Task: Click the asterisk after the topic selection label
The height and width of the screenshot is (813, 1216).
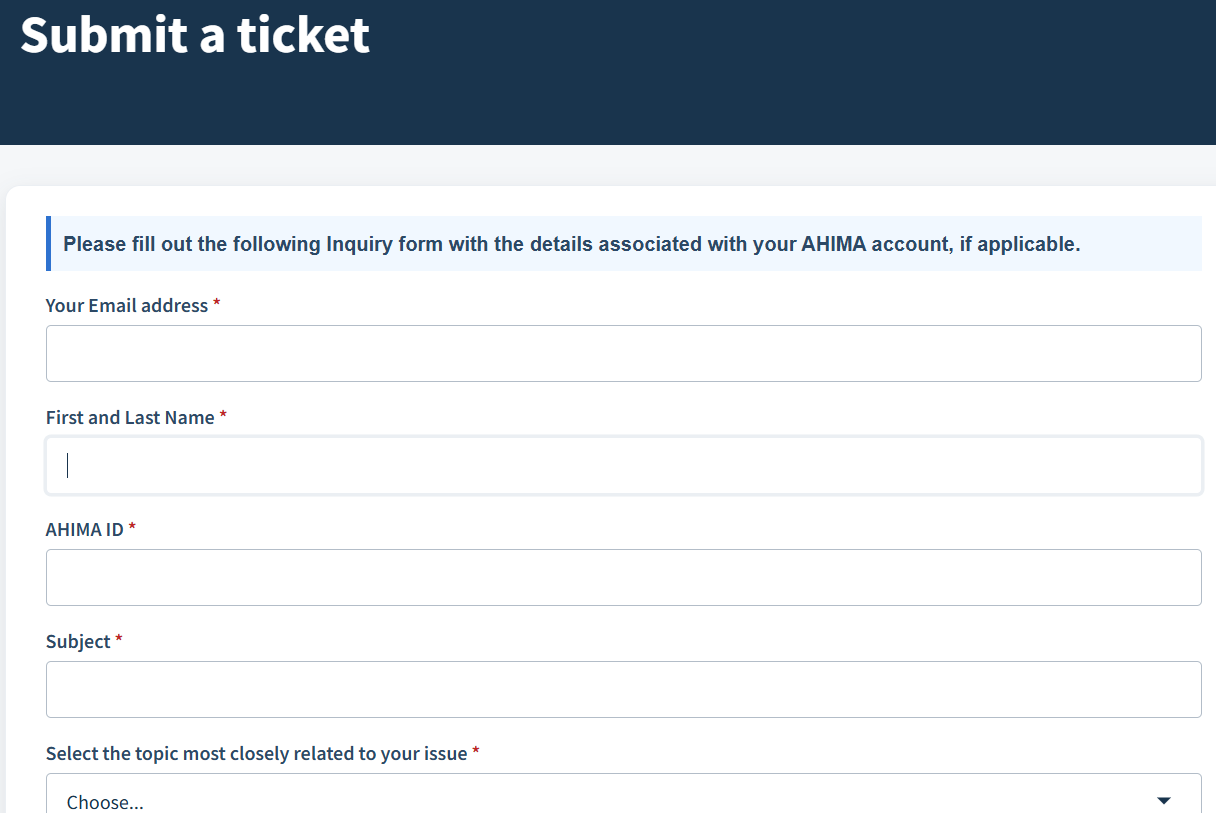Action: pos(476,752)
